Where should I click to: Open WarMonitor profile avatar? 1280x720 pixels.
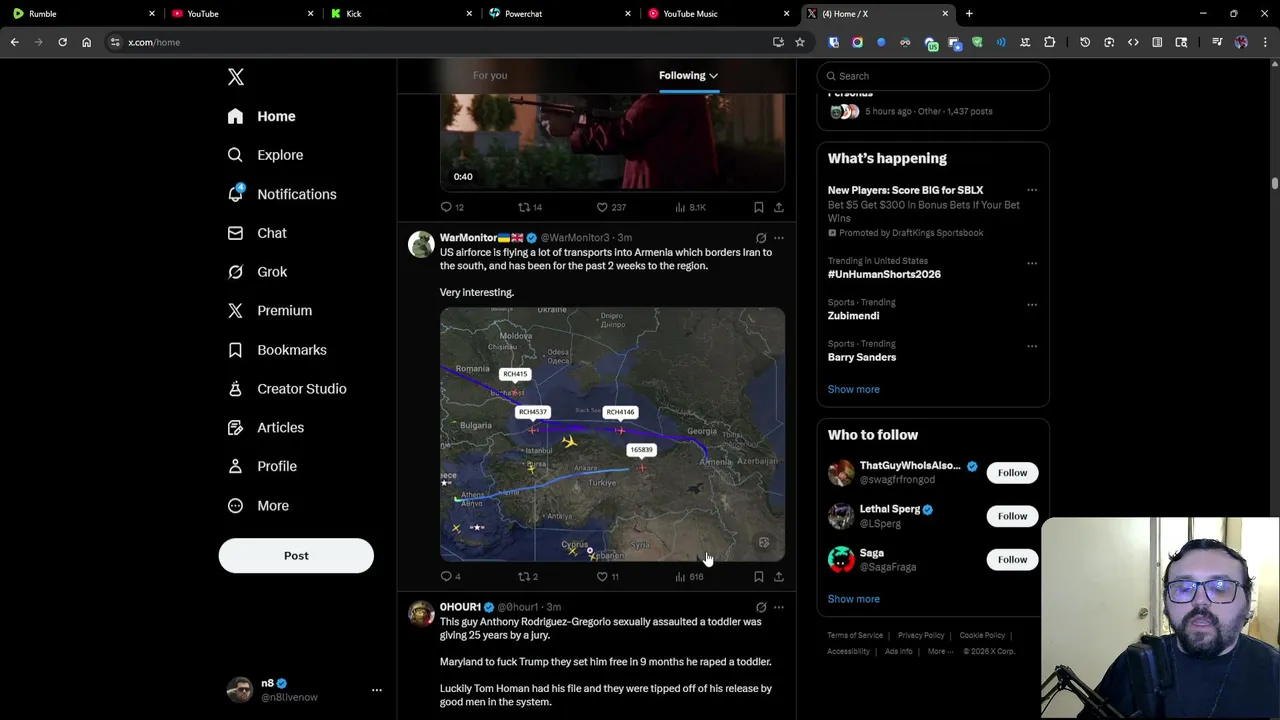(421, 244)
